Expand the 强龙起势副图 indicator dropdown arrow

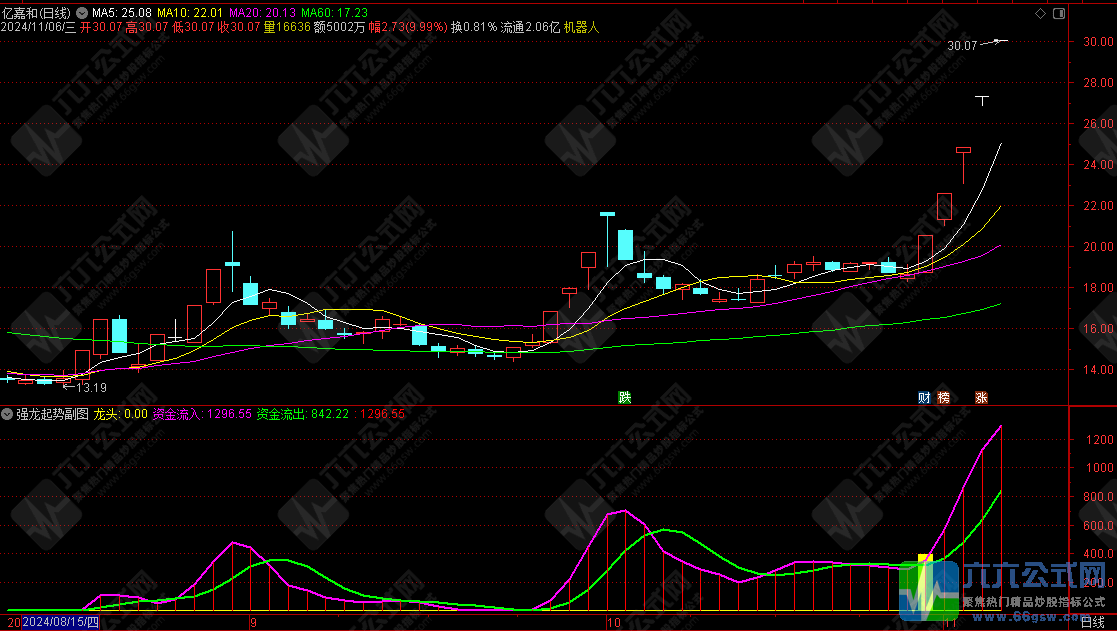[x=8, y=414]
